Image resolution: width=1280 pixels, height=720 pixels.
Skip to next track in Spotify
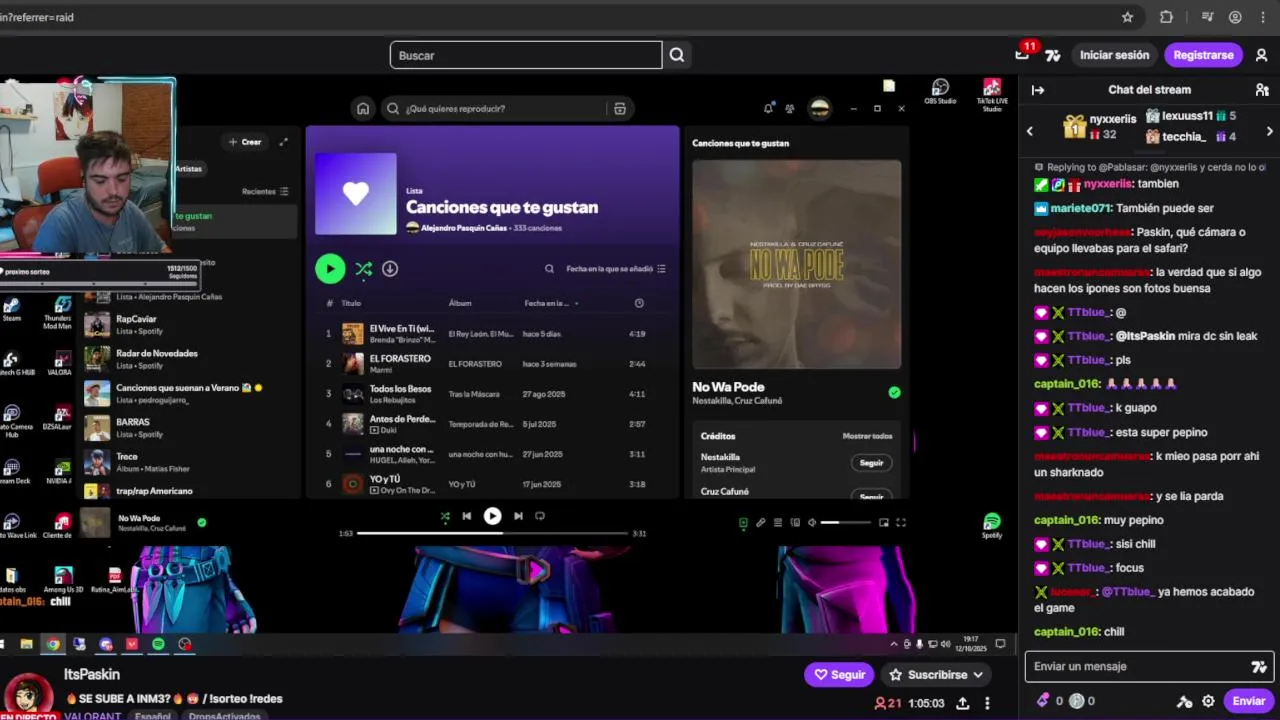(x=518, y=516)
